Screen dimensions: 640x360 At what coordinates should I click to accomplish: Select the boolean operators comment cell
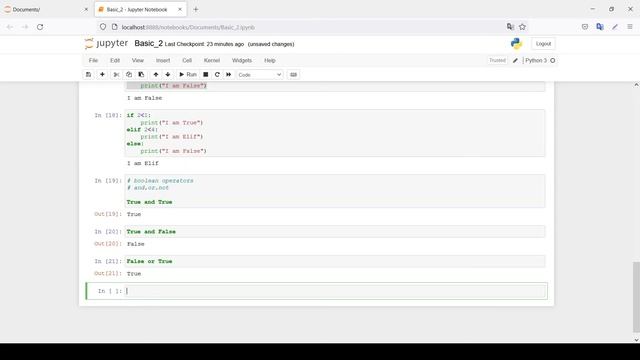pyautogui.click(x=335, y=191)
